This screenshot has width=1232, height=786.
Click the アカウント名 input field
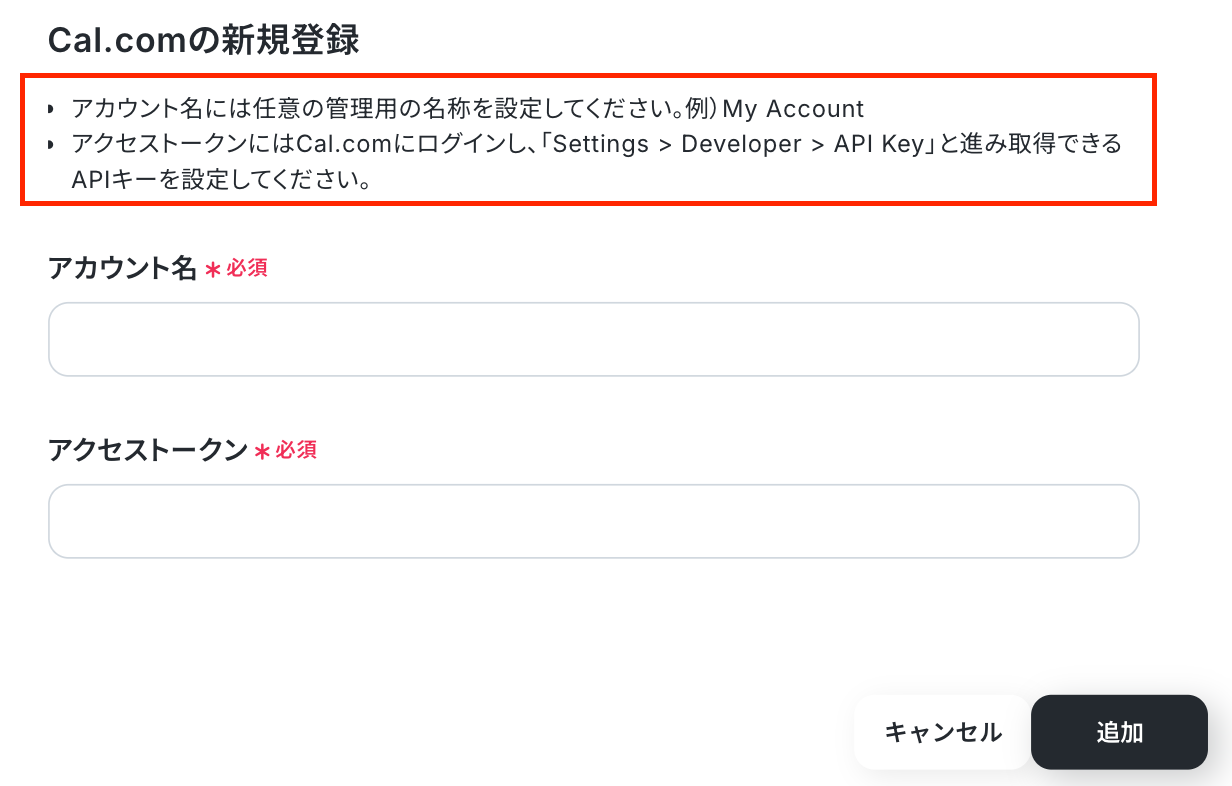[x=593, y=339]
